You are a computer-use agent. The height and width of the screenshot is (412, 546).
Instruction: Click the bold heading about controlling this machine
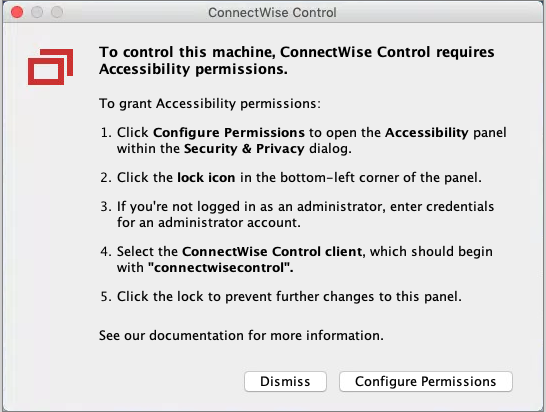[296, 61]
